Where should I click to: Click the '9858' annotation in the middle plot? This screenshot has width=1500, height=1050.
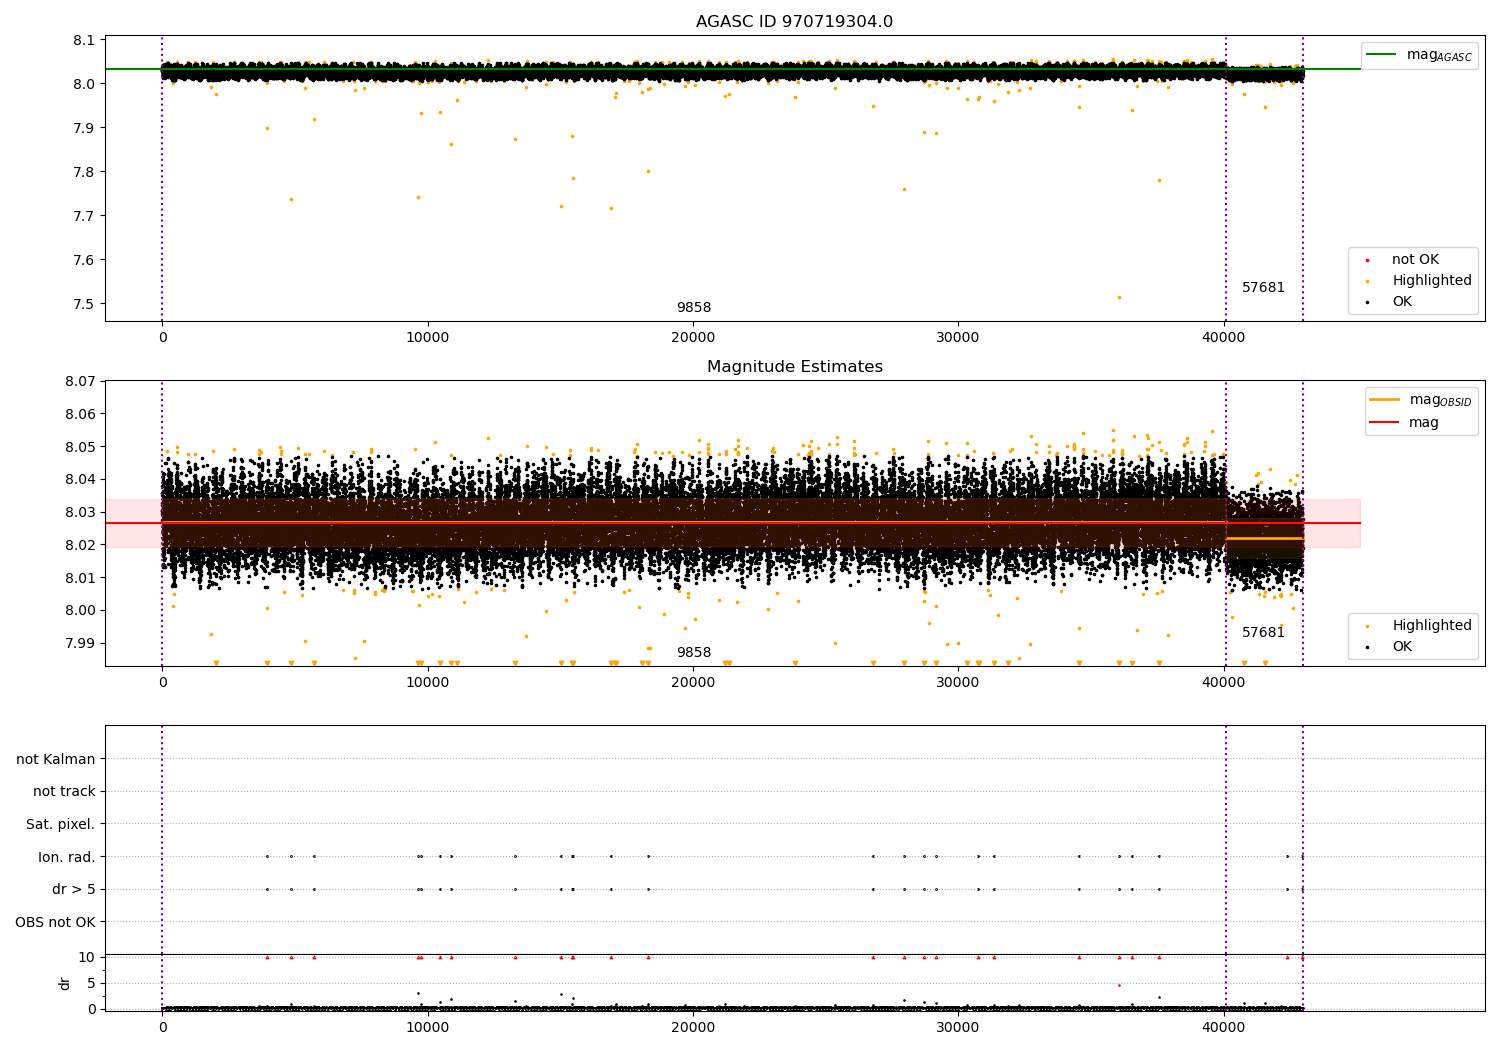click(694, 653)
